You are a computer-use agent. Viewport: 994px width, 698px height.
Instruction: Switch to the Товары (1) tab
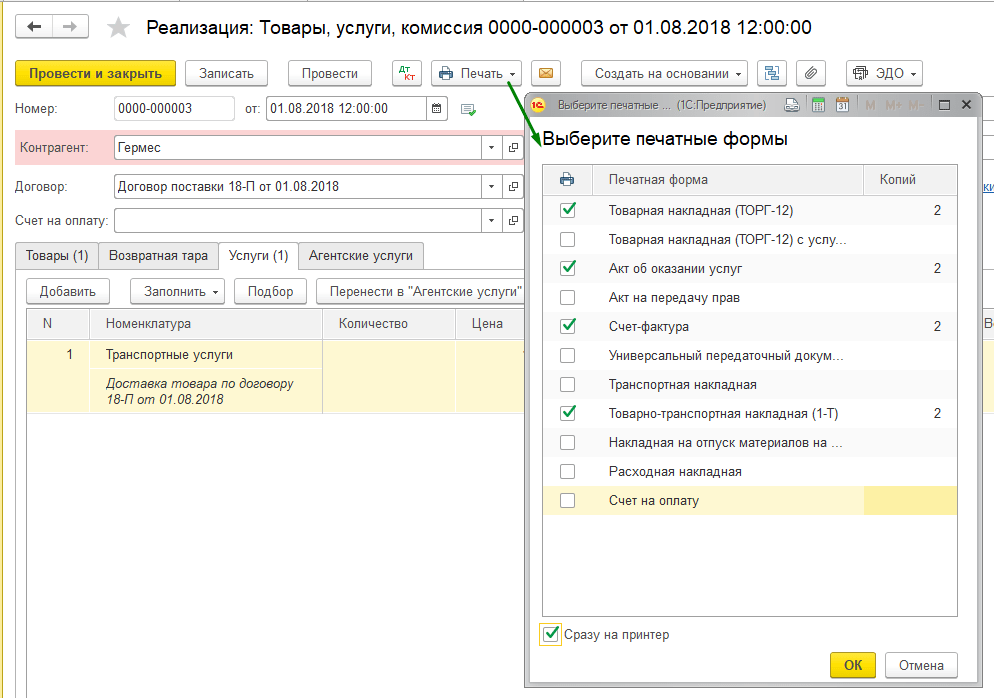(x=57, y=256)
